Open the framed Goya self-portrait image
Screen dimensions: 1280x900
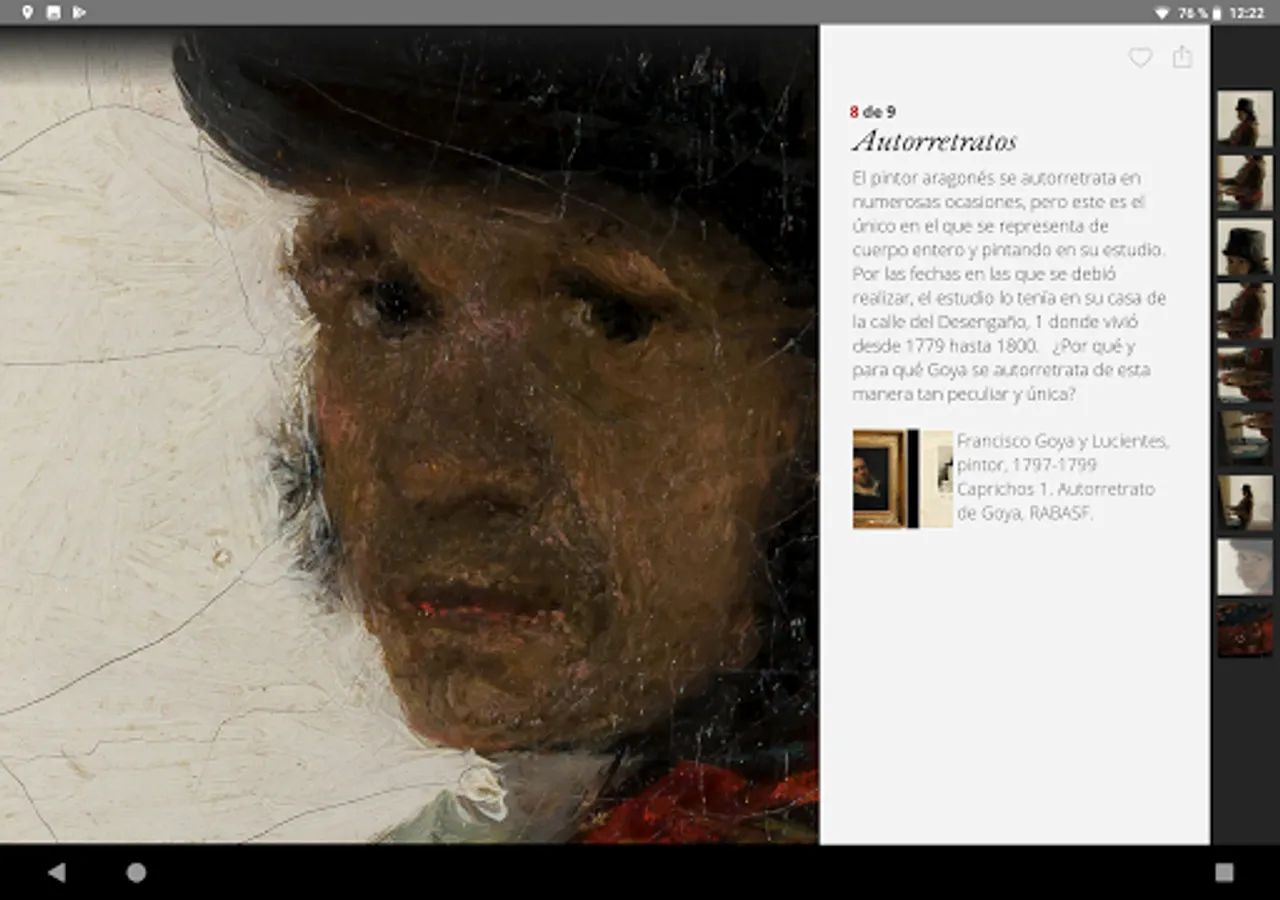(x=879, y=479)
